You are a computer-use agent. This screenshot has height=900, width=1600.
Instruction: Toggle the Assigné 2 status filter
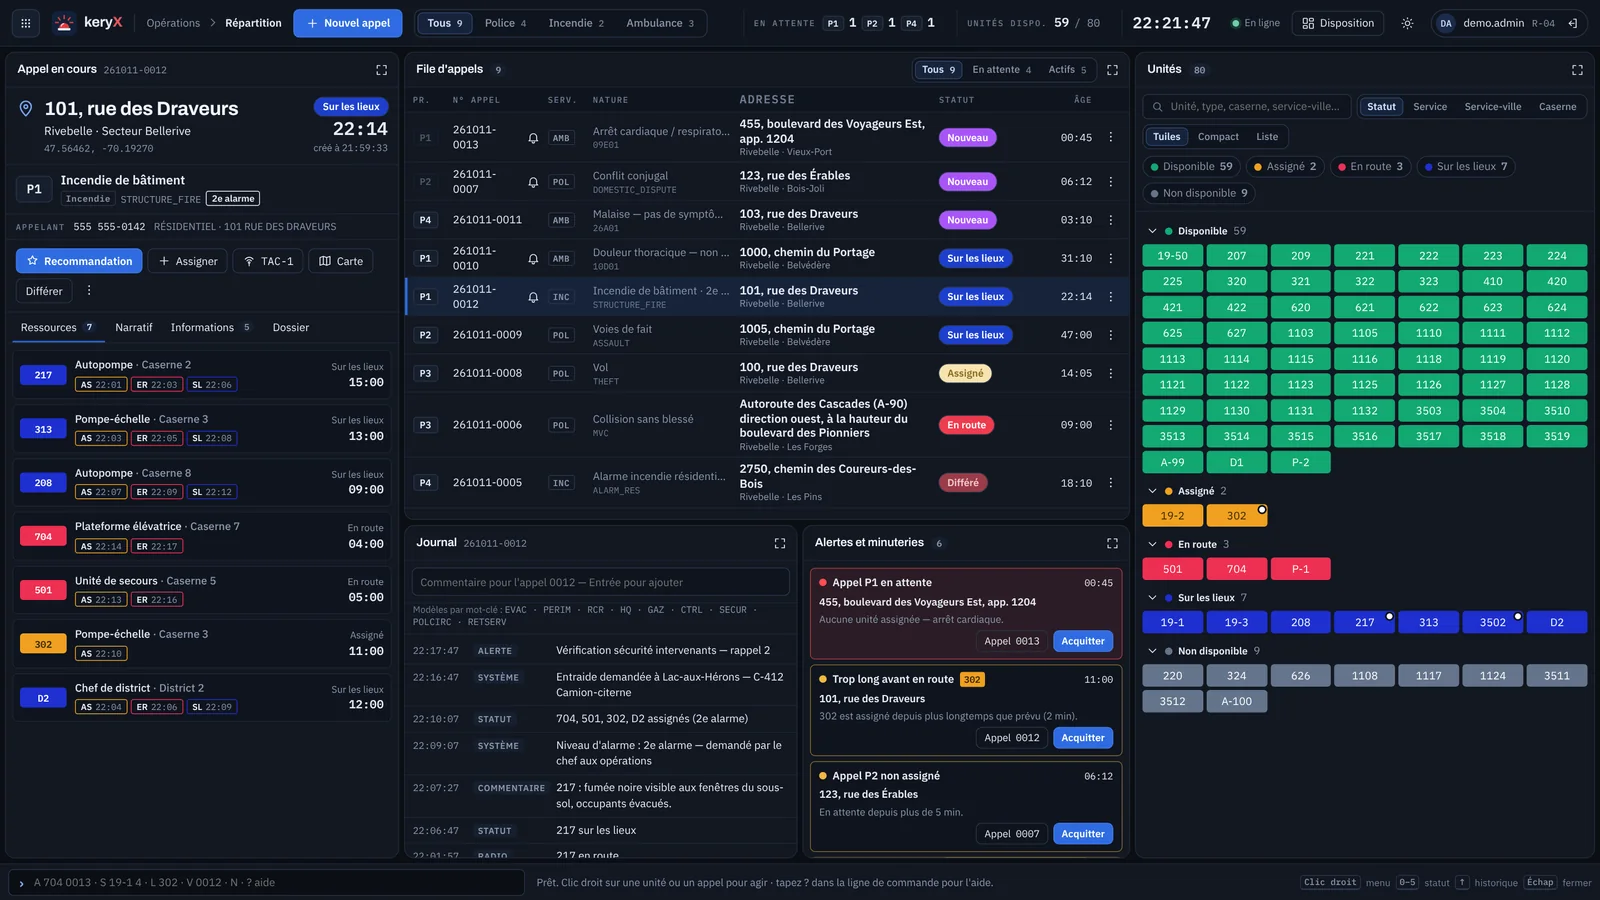1285,166
